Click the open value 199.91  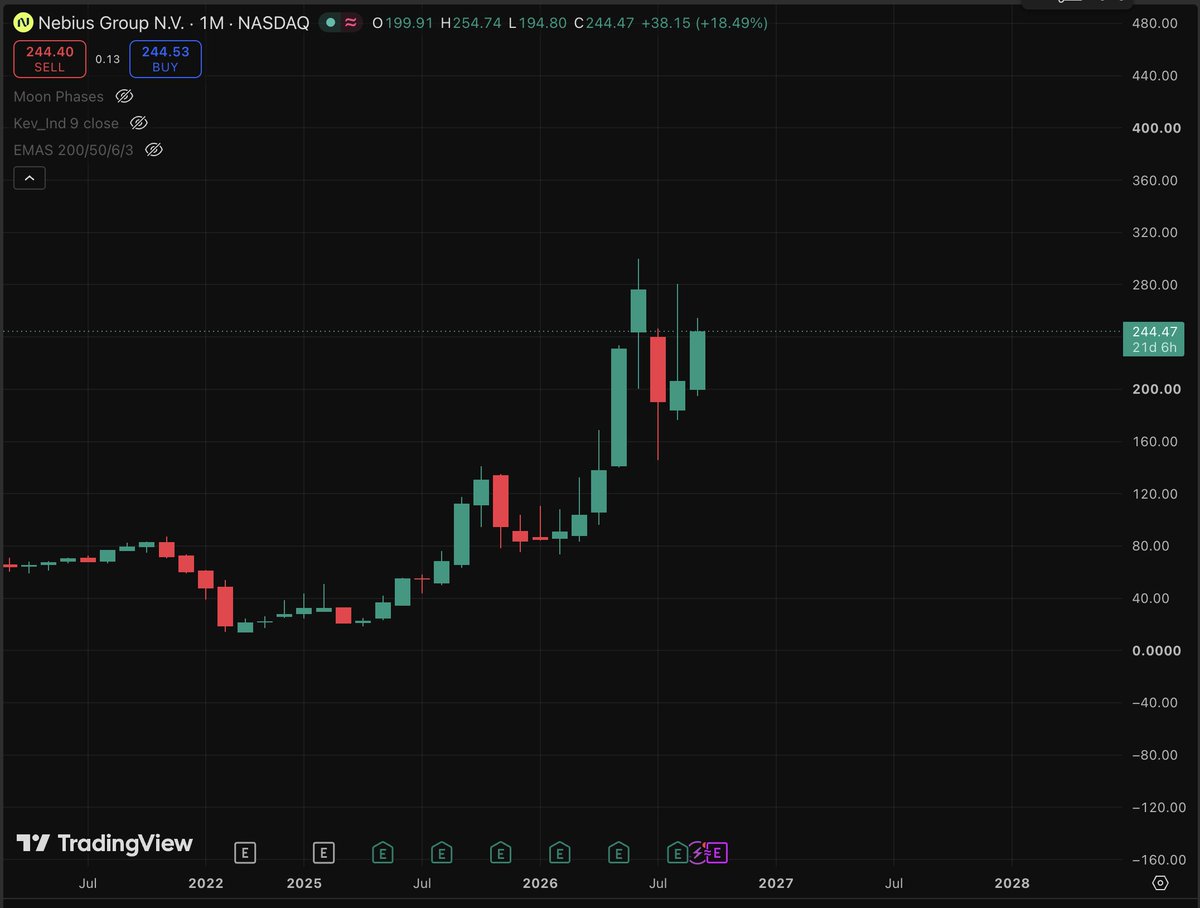409,22
